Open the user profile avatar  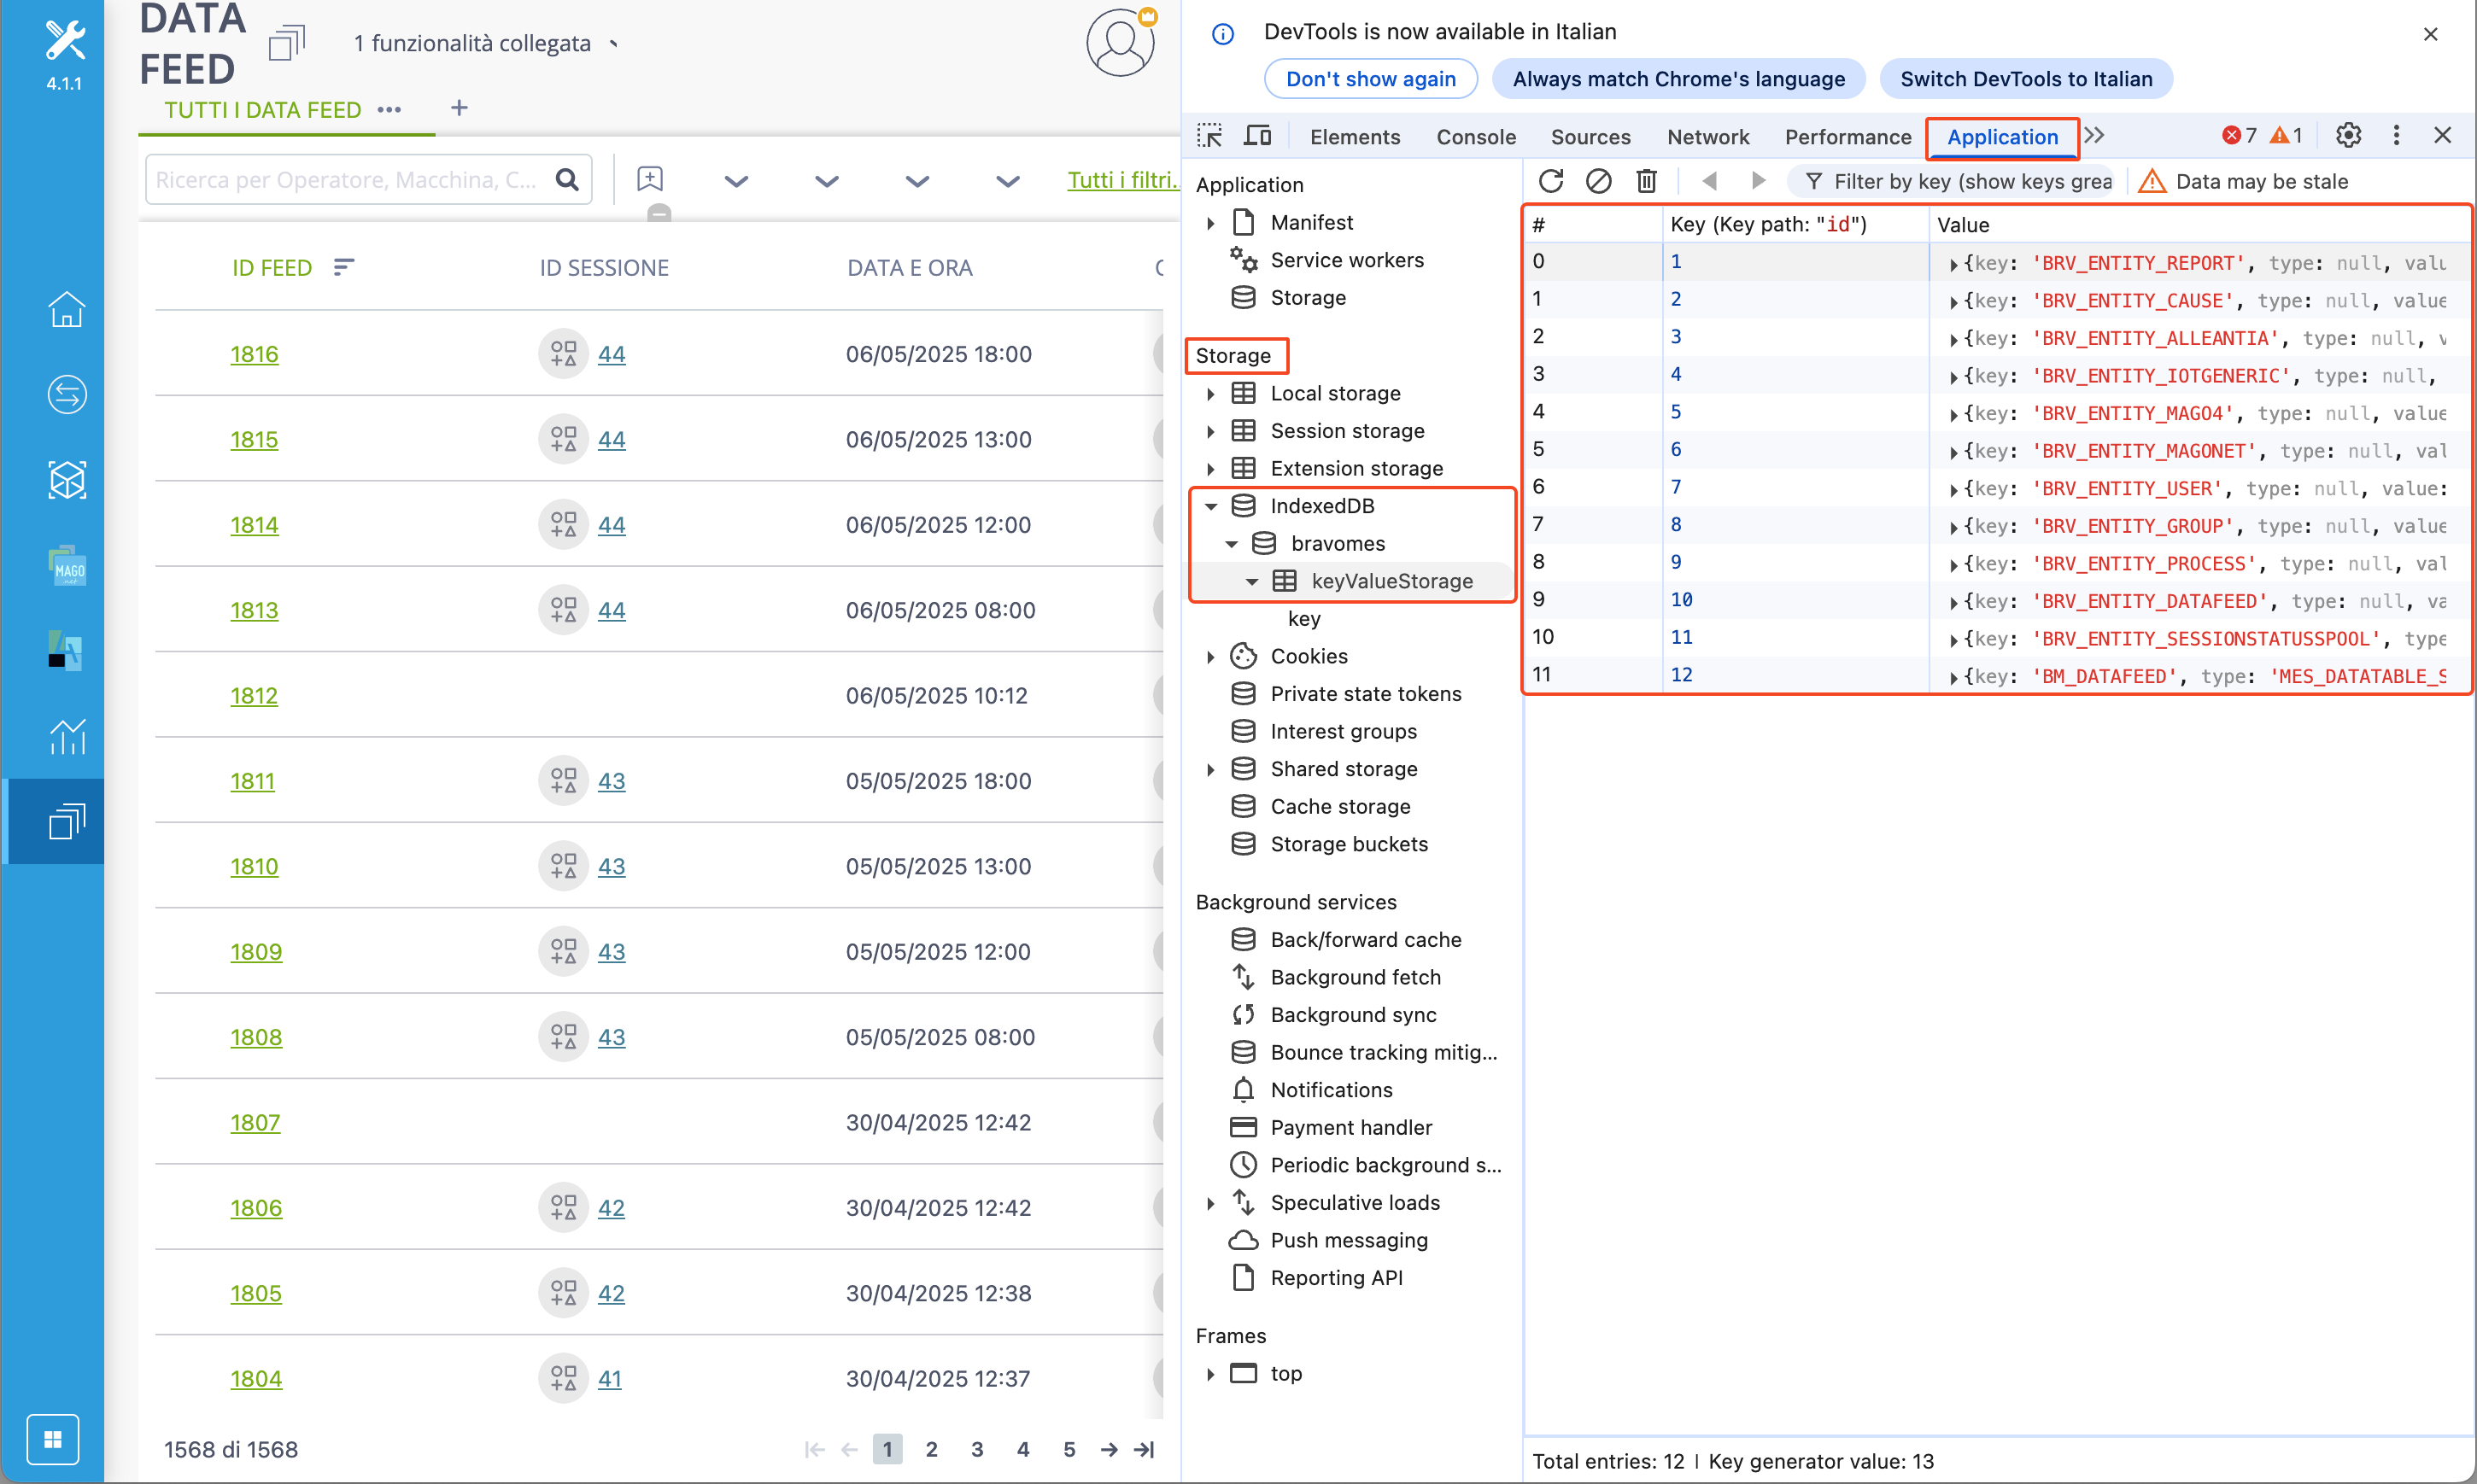click(1120, 43)
